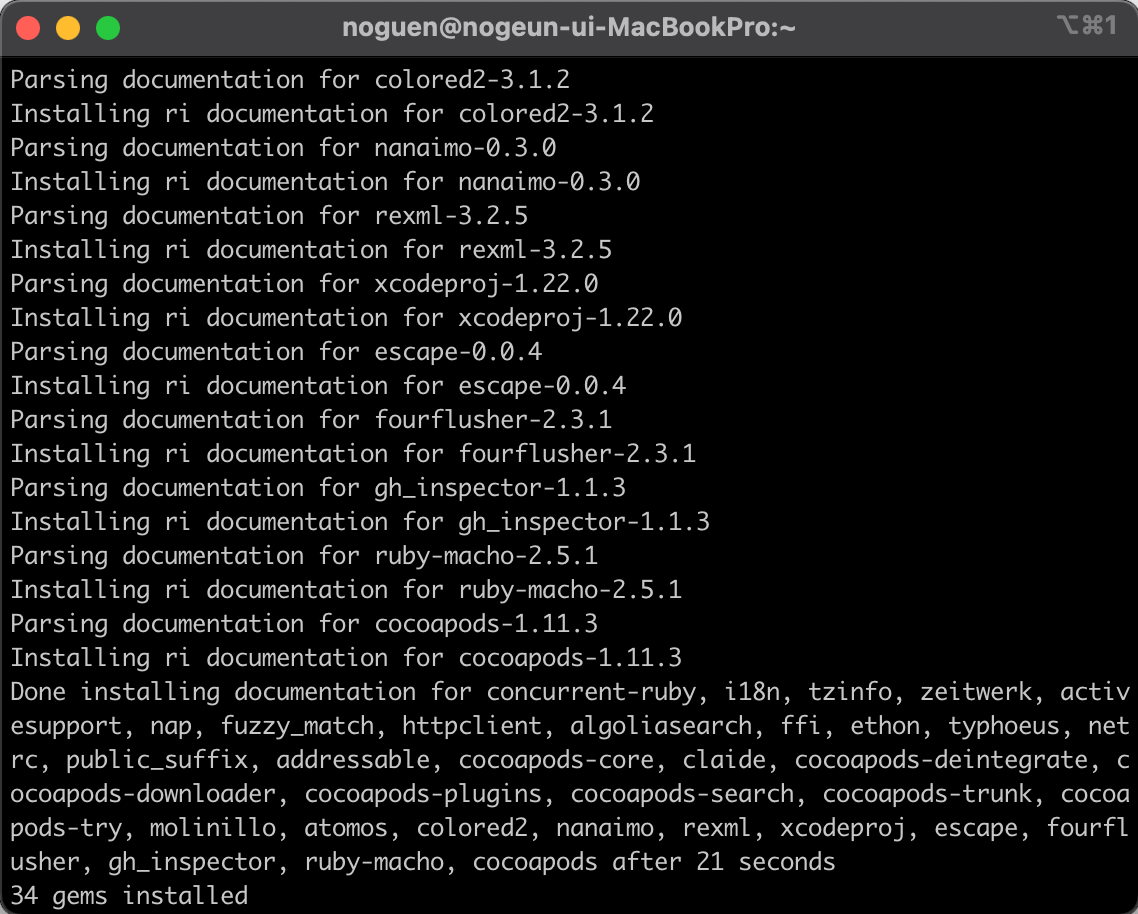The width and height of the screenshot is (1138, 914).
Task: Click the word 'cocoapods-plugins' in the gem list
Action: tap(423, 794)
